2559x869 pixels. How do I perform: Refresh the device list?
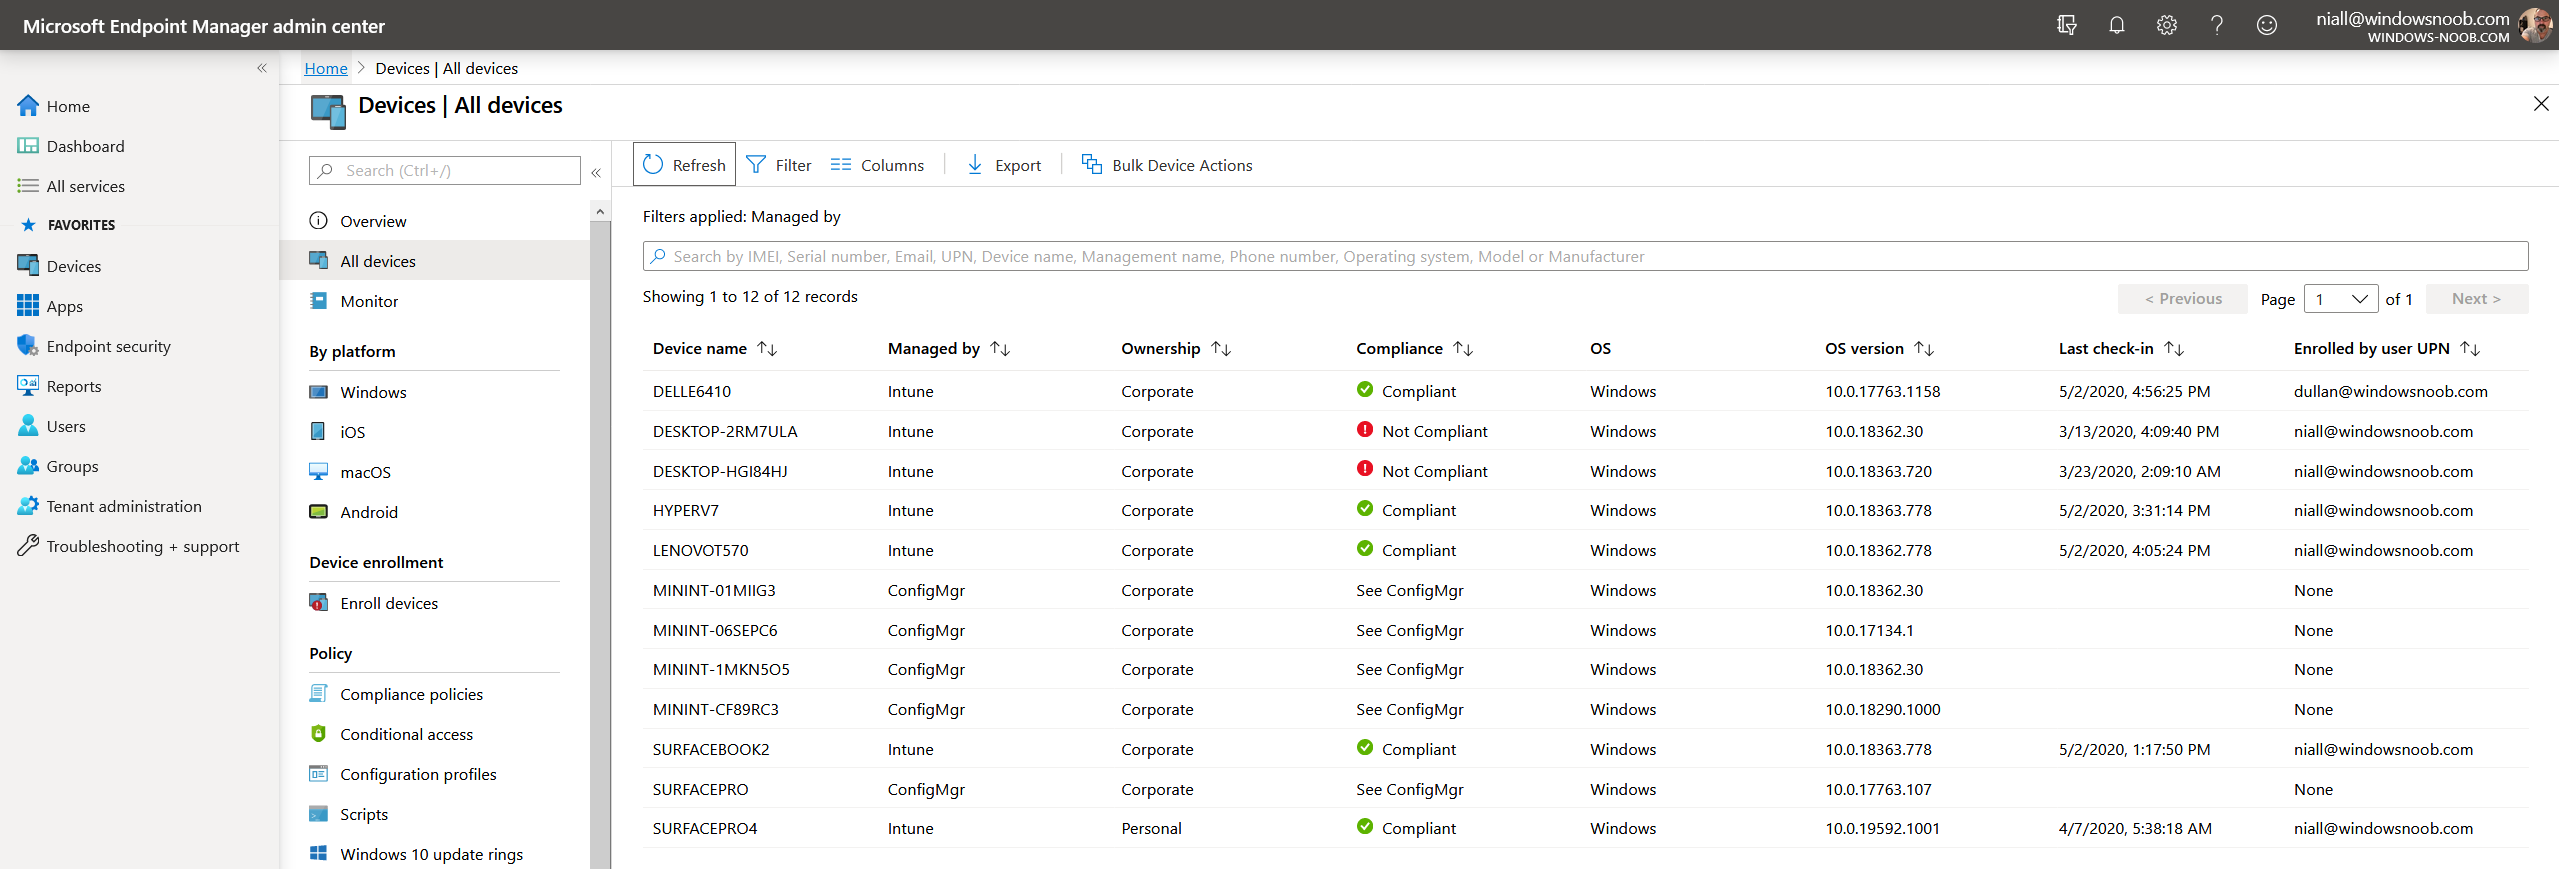pos(684,164)
